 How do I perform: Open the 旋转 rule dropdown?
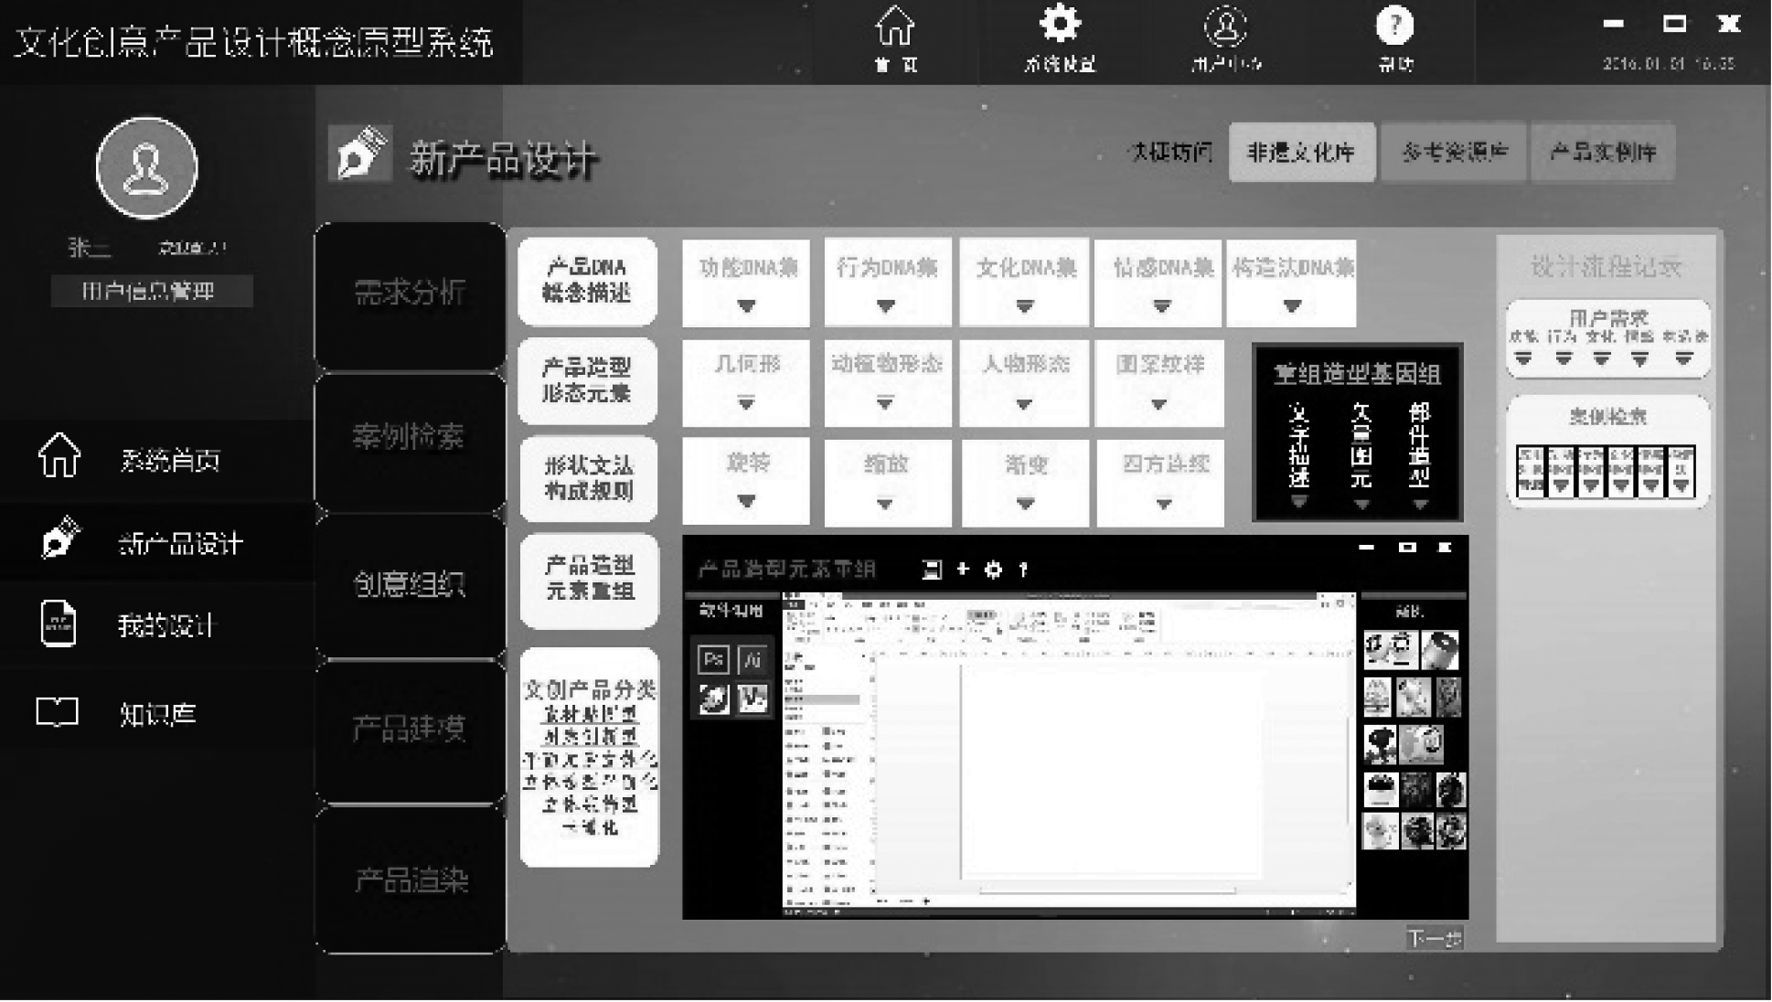coord(746,501)
